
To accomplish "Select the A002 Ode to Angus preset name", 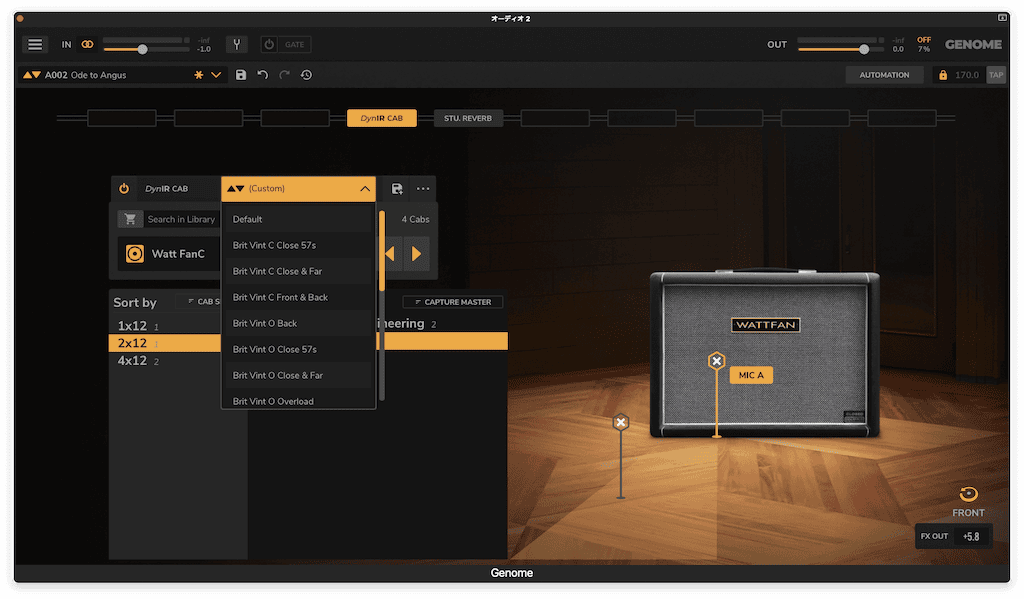I will pyautogui.click(x=86, y=75).
